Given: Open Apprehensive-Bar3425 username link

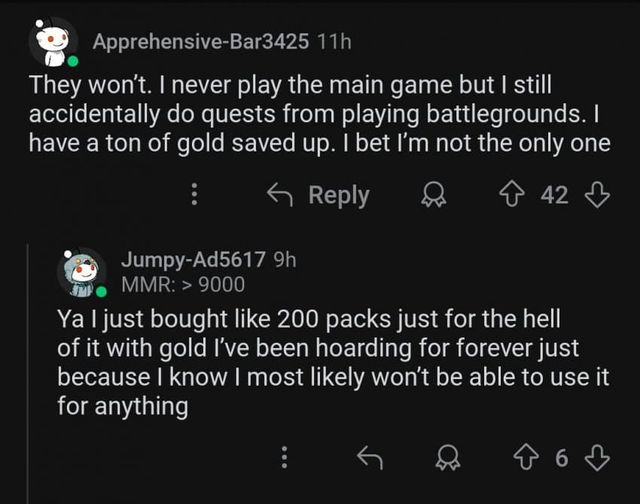Looking at the screenshot, I should click(x=199, y=42).
